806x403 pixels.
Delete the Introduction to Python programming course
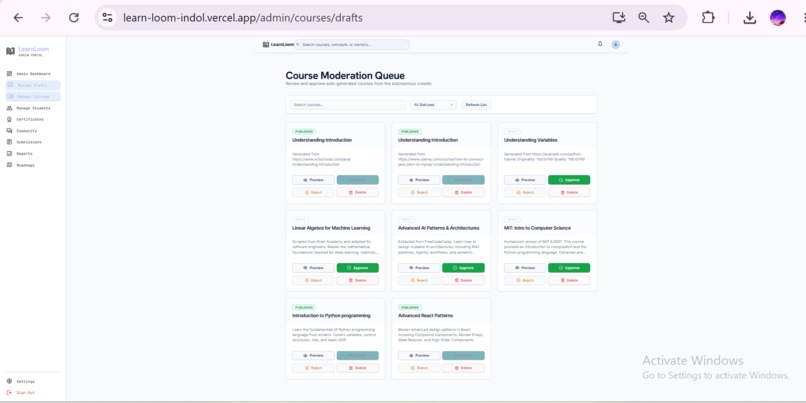pos(358,368)
